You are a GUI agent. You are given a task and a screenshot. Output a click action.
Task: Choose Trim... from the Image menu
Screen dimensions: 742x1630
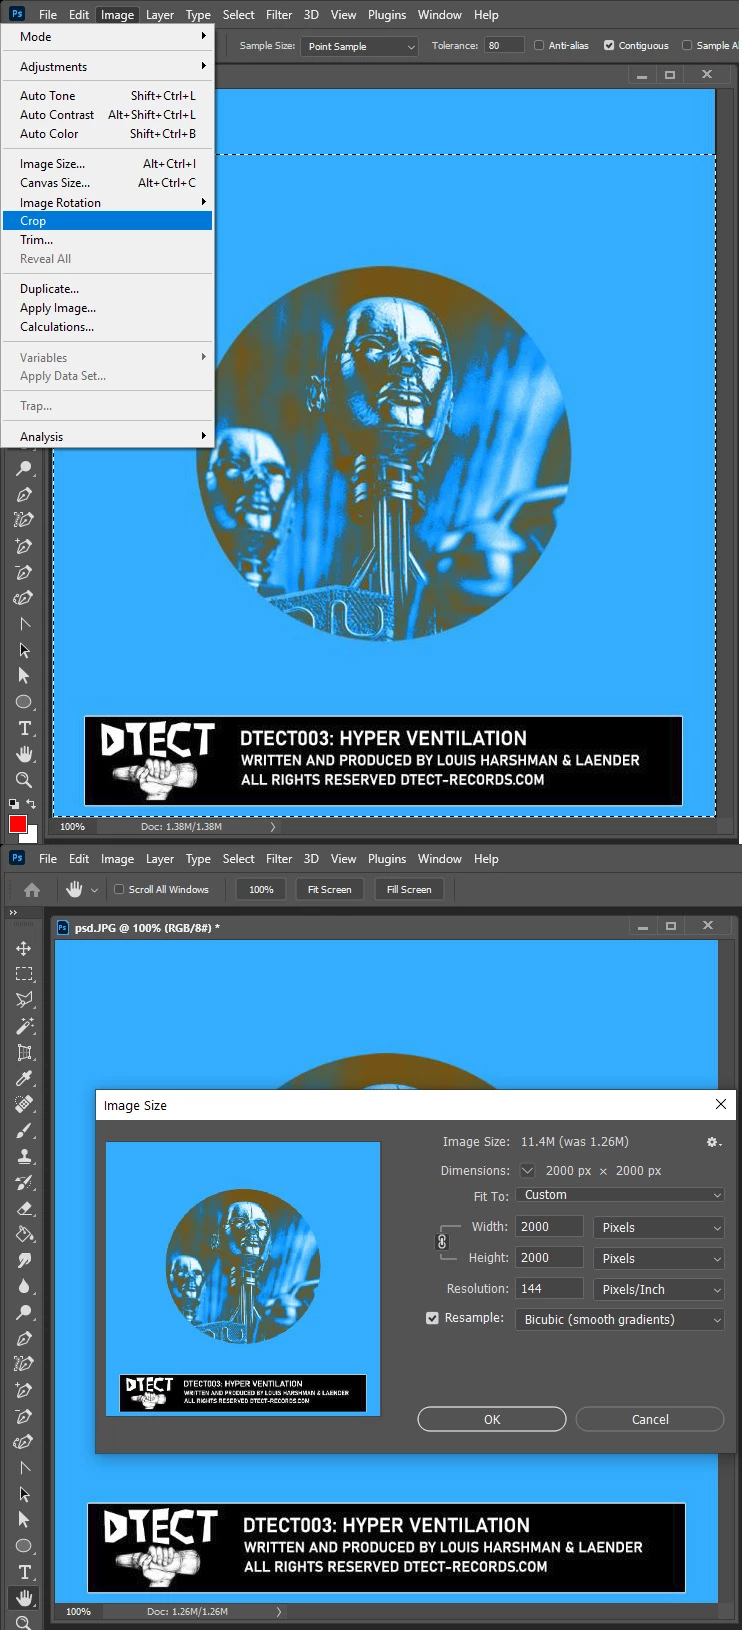pyautogui.click(x=108, y=240)
